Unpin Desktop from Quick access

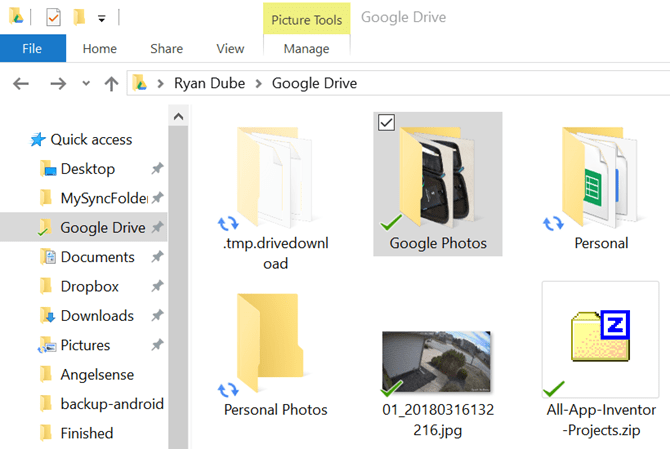point(157,169)
